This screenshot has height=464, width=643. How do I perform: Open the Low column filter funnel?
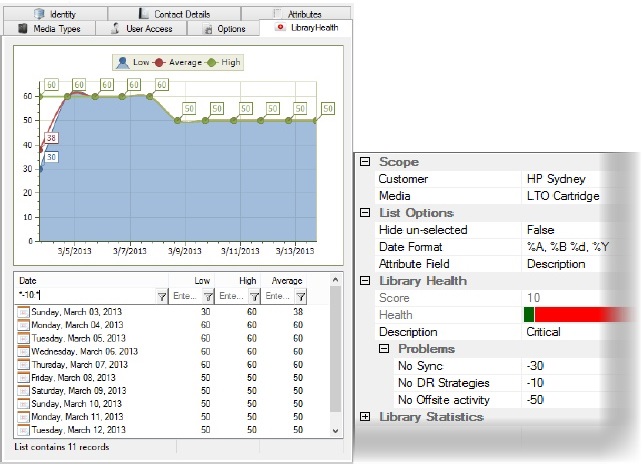pyautogui.click(x=208, y=296)
